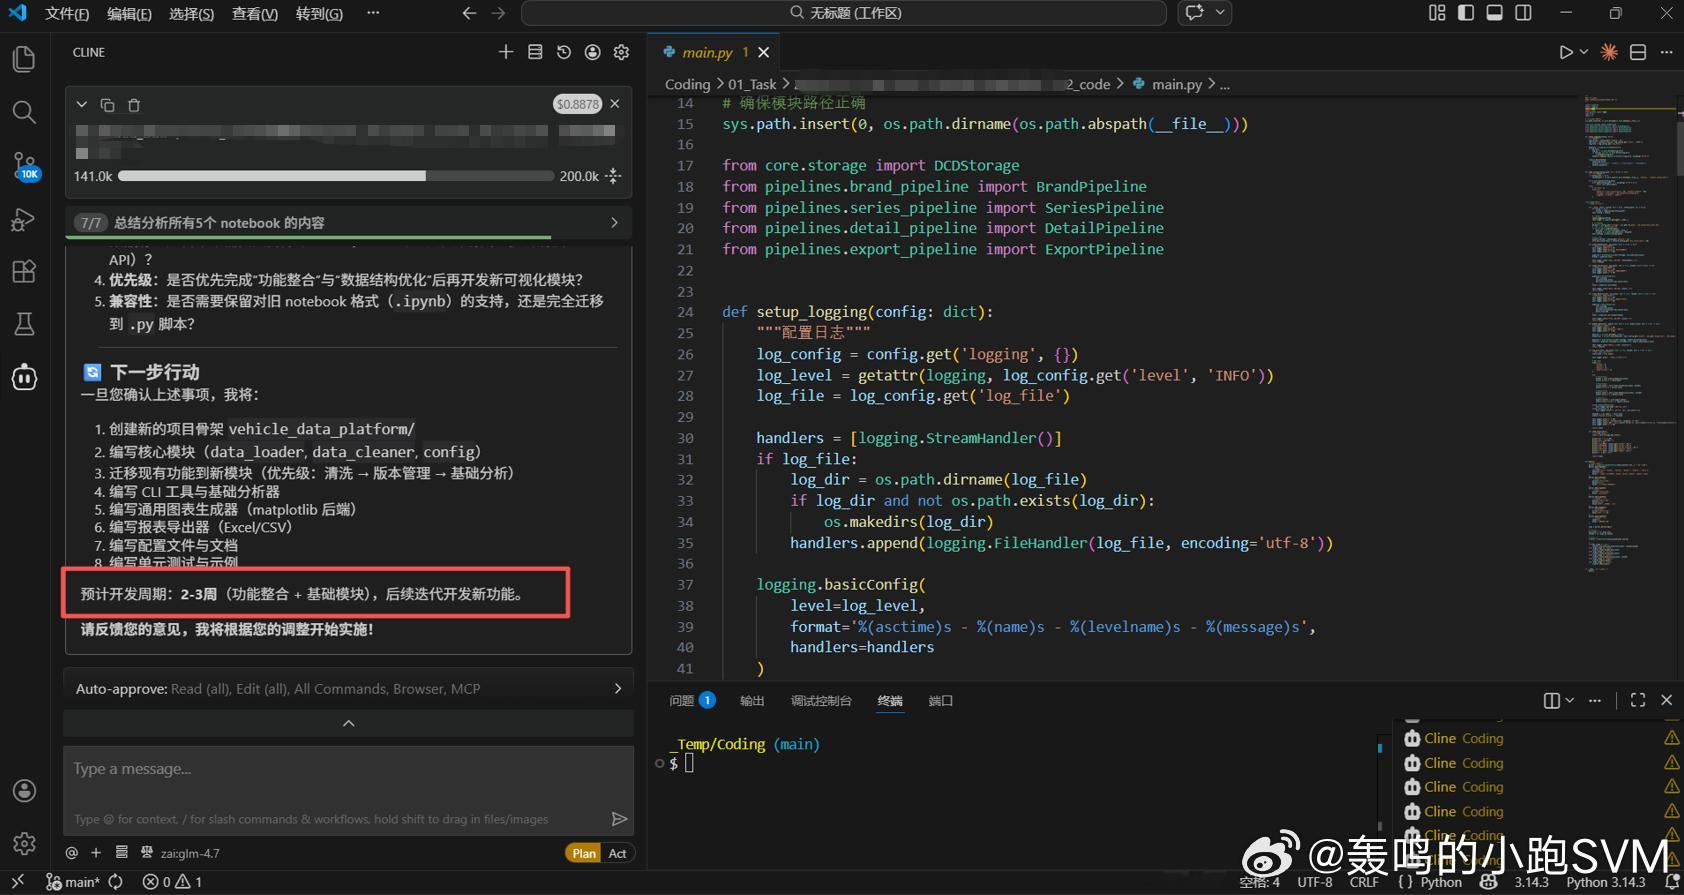Open notifications bell in status bar
This screenshot has height=895, width=1684.
[x=1671, y=882]
